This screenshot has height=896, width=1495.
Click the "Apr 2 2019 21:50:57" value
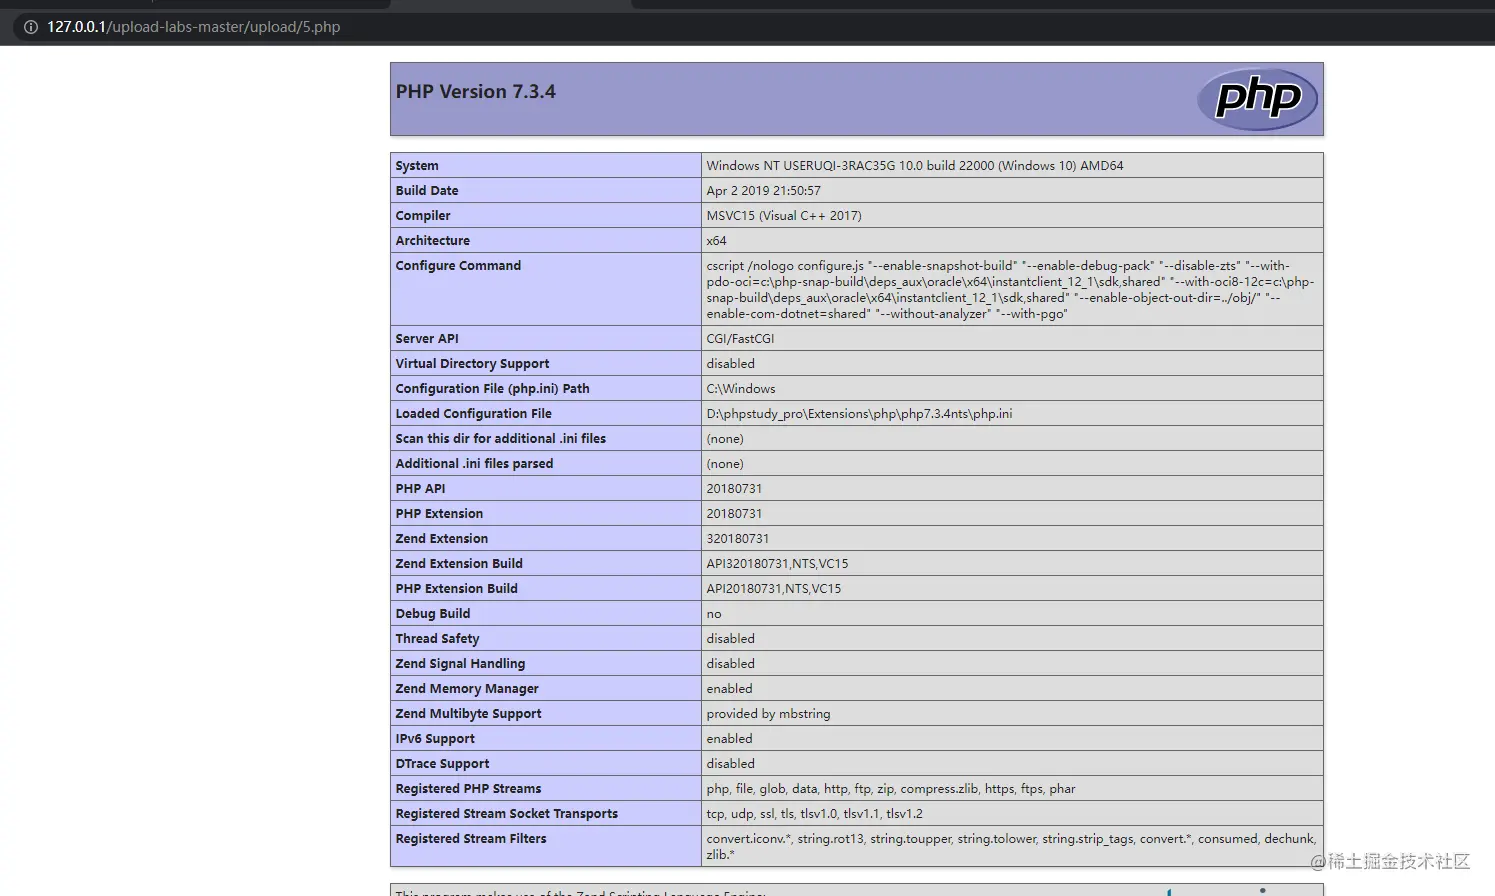click(x=763, y=191)
